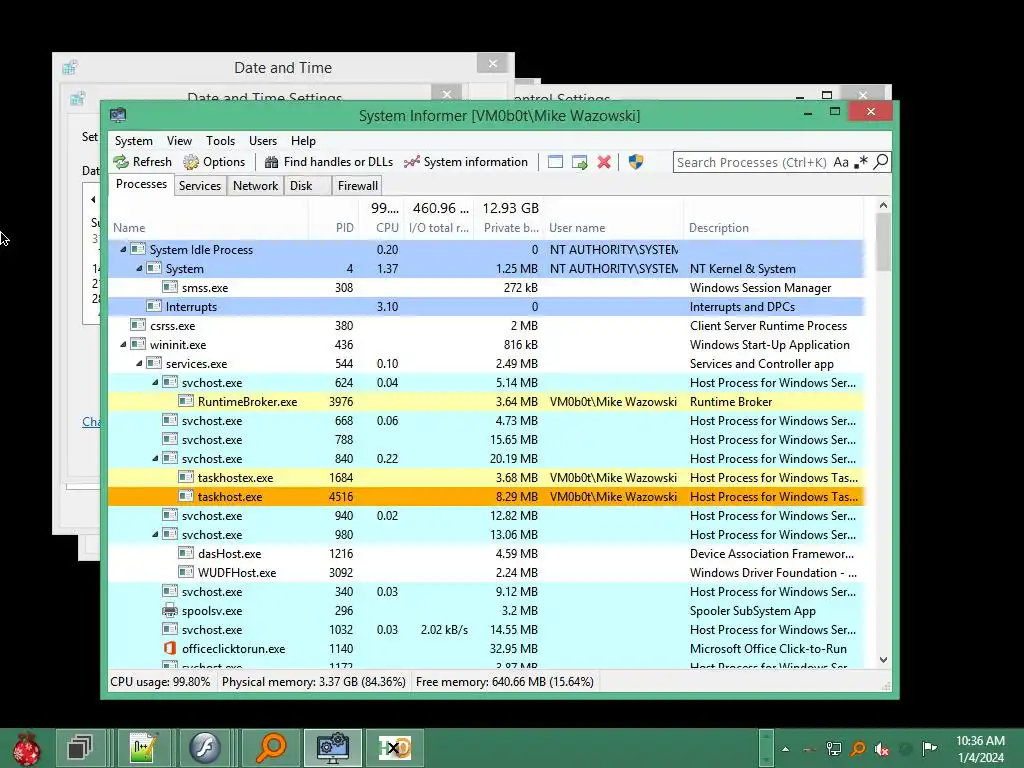Image resolution: width=1024 pixels, height=768 pixels.
Task: Select dasHost.exe process row
Action: click(487, 553)
